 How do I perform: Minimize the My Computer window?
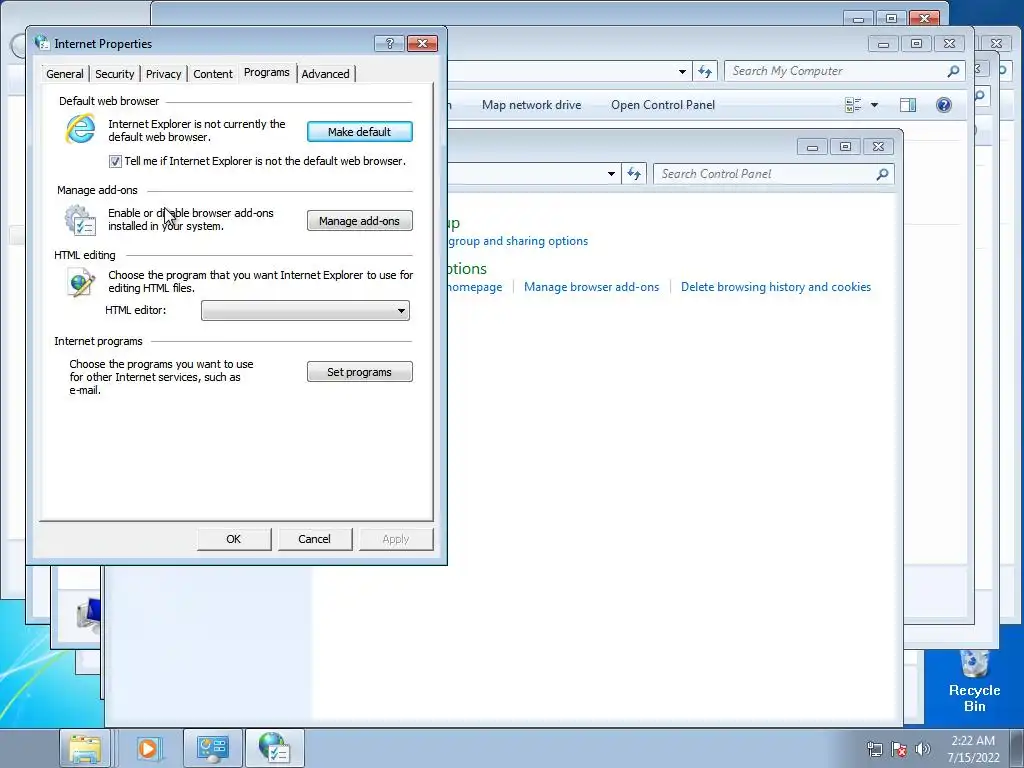(x=883, y=44)
